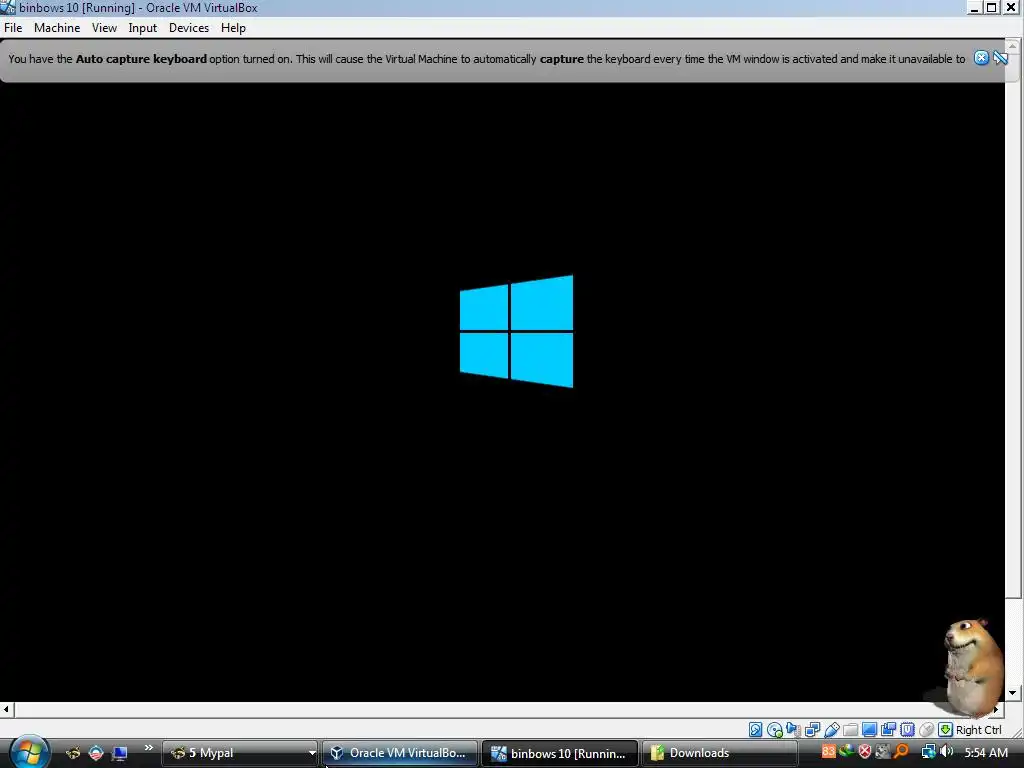Maximize the VirtualBox VM window
This screenshot has height=768, width=1024.
tap(991, 8)
